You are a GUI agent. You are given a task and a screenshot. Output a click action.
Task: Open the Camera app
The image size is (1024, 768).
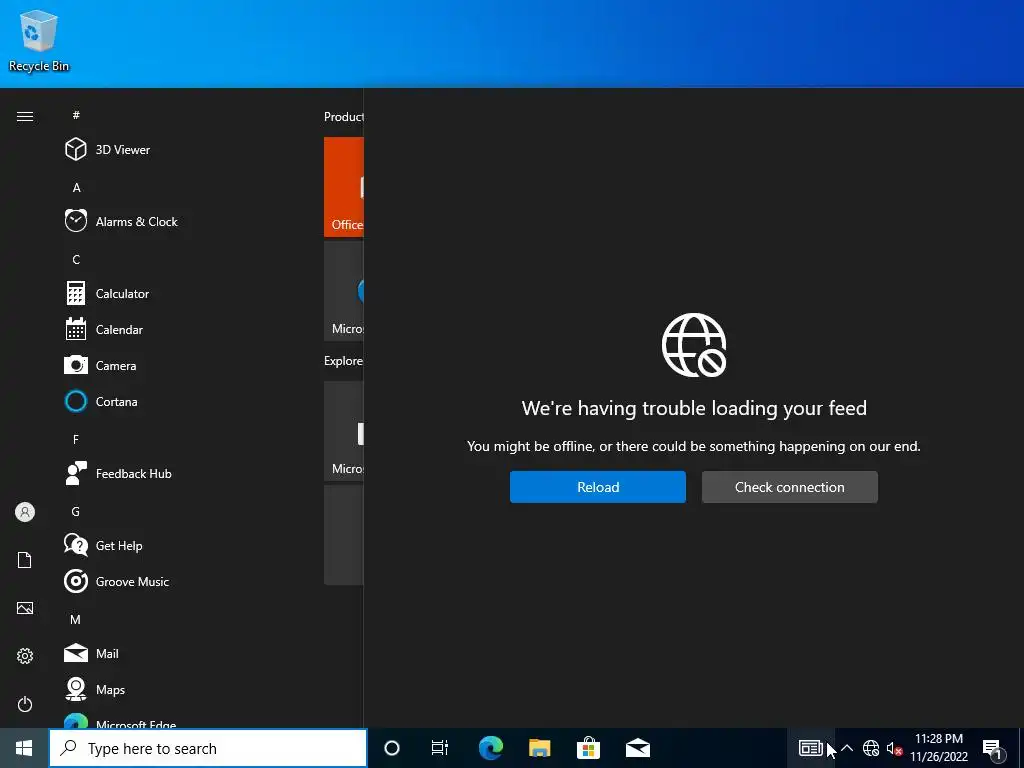100,365
